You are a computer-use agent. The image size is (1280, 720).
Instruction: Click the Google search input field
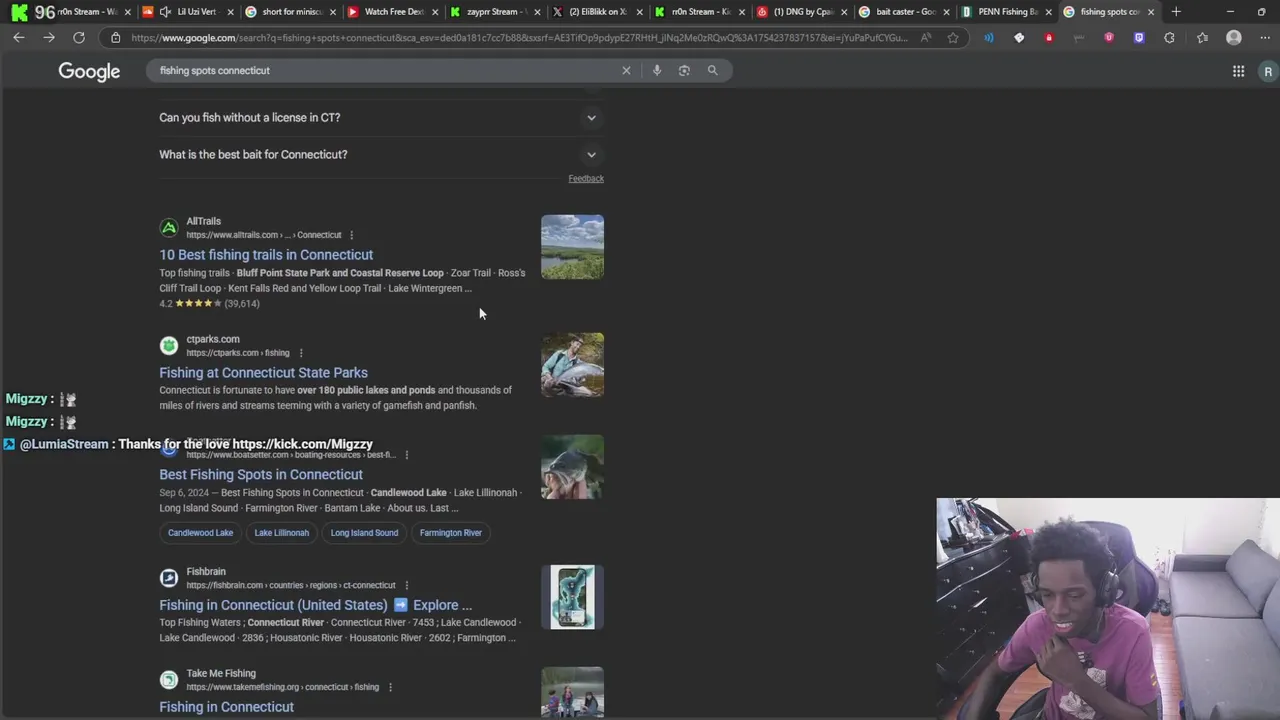[385, 70]
